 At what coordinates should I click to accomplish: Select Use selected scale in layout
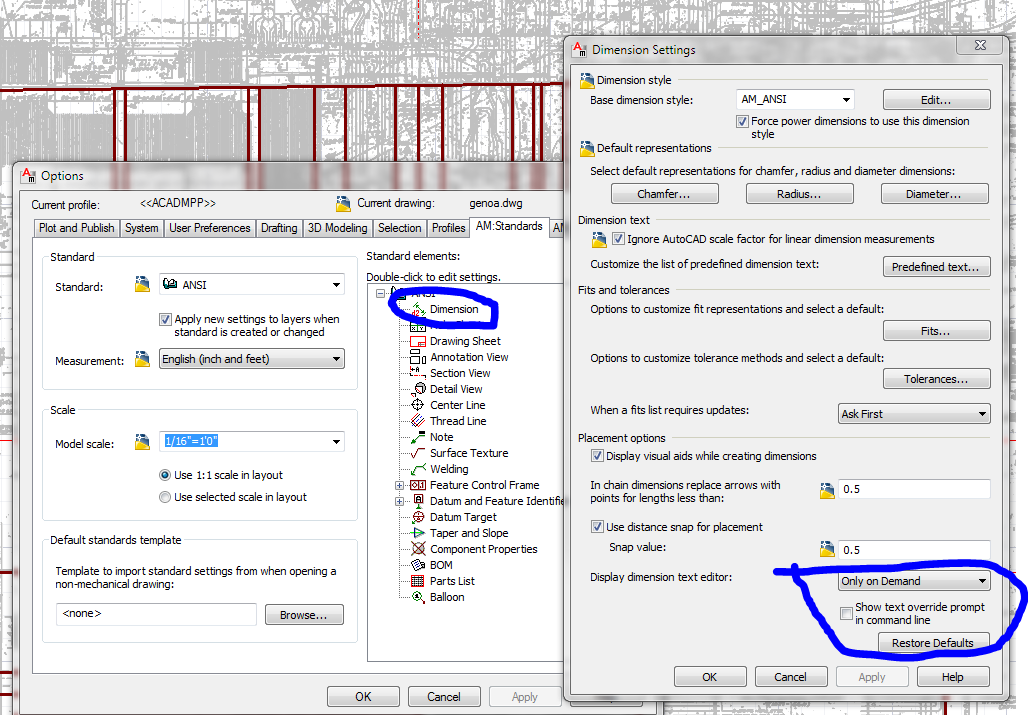click(165, 497)
